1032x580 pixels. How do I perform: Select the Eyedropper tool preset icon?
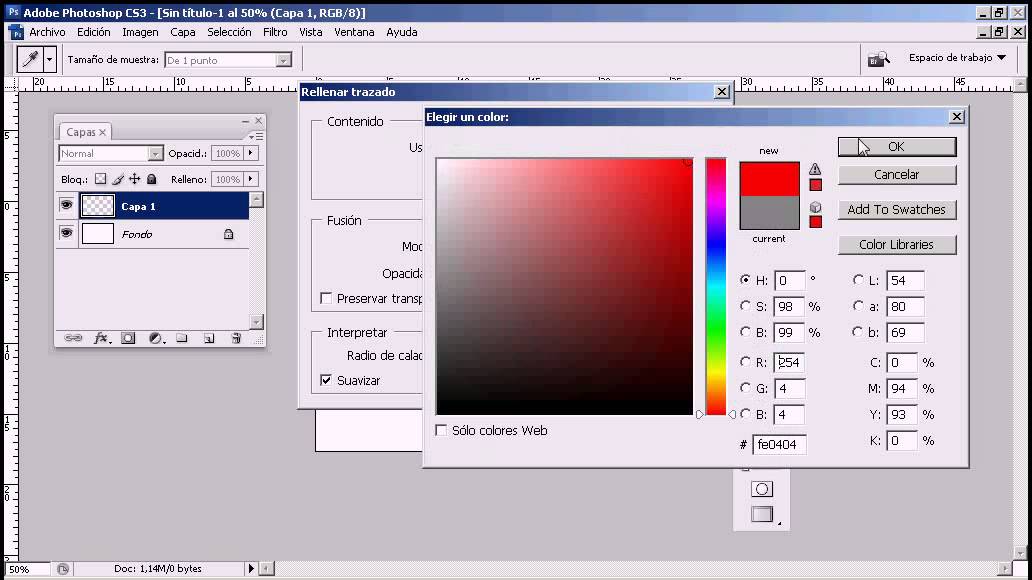point(30,59)
